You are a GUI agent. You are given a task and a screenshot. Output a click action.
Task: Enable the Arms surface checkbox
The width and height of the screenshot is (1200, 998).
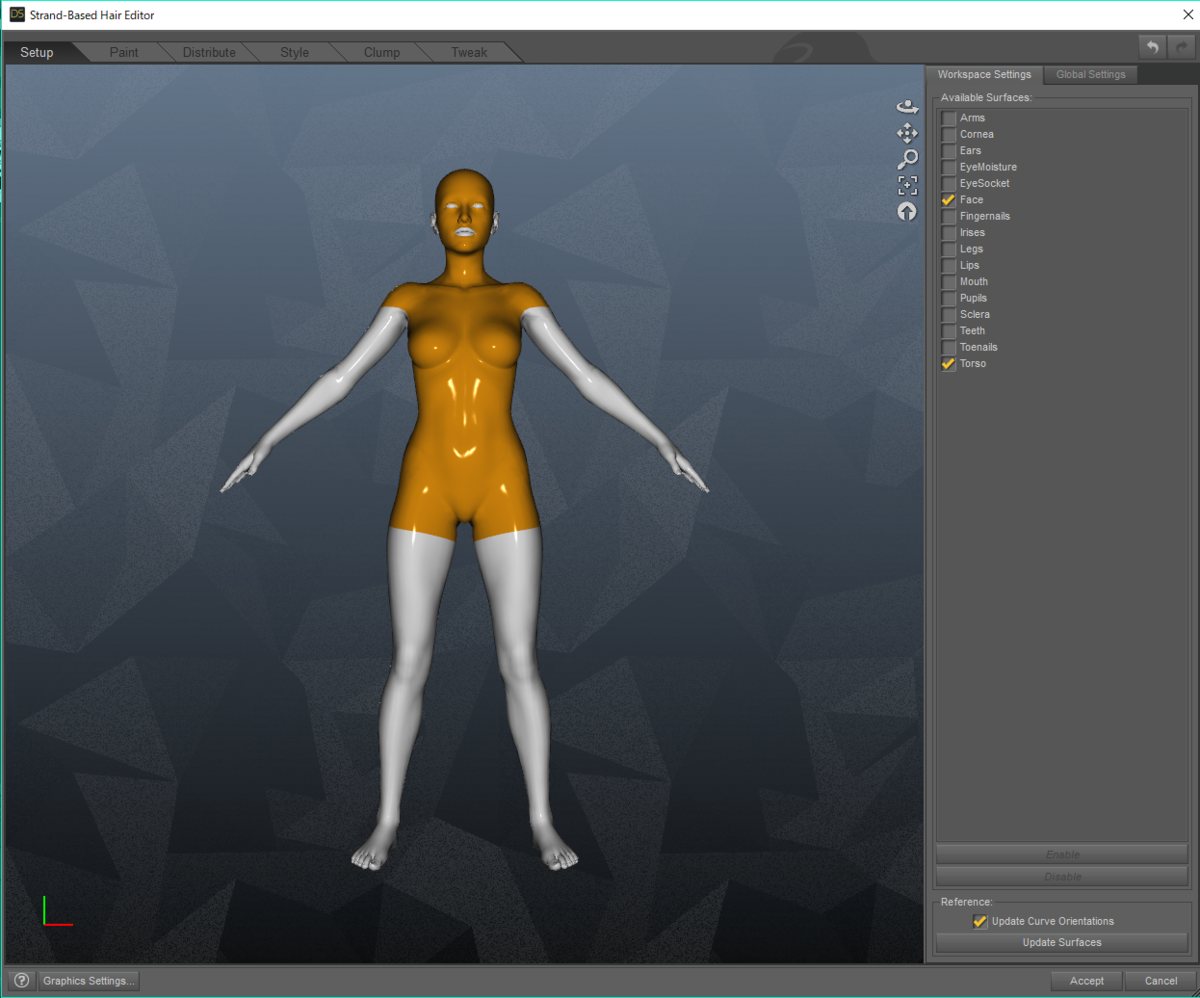948,118
